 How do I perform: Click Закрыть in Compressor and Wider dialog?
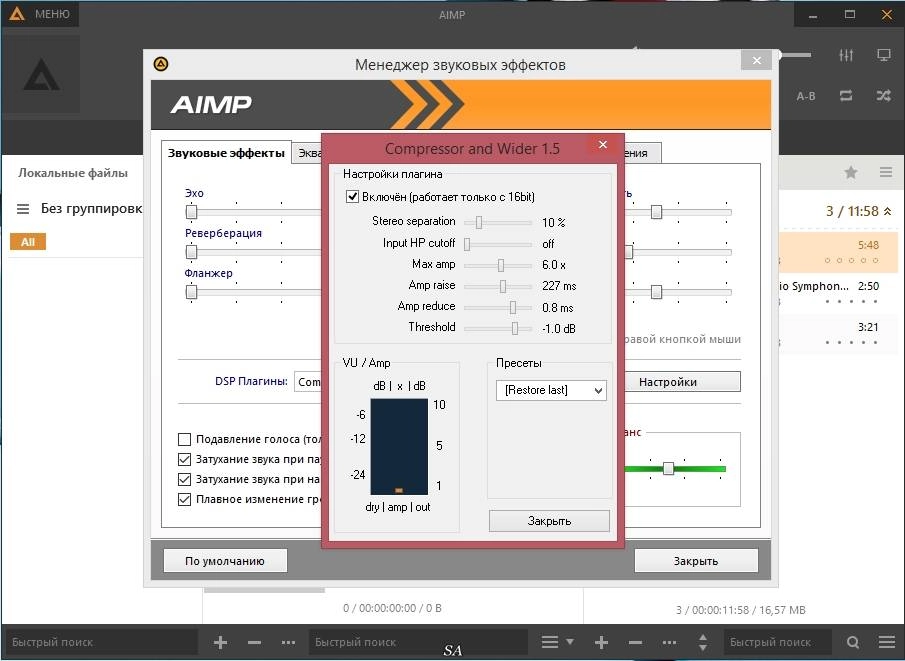pos(549,521)
